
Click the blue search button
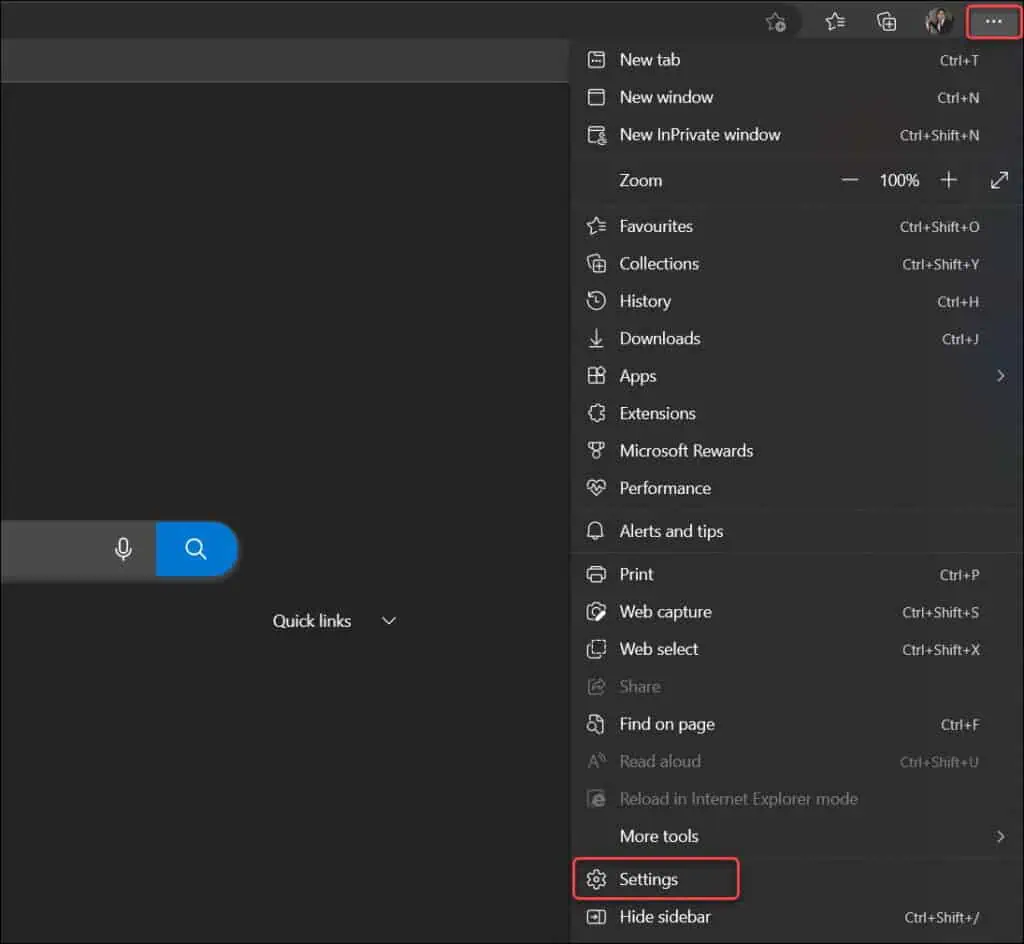(x=197, y=549)
